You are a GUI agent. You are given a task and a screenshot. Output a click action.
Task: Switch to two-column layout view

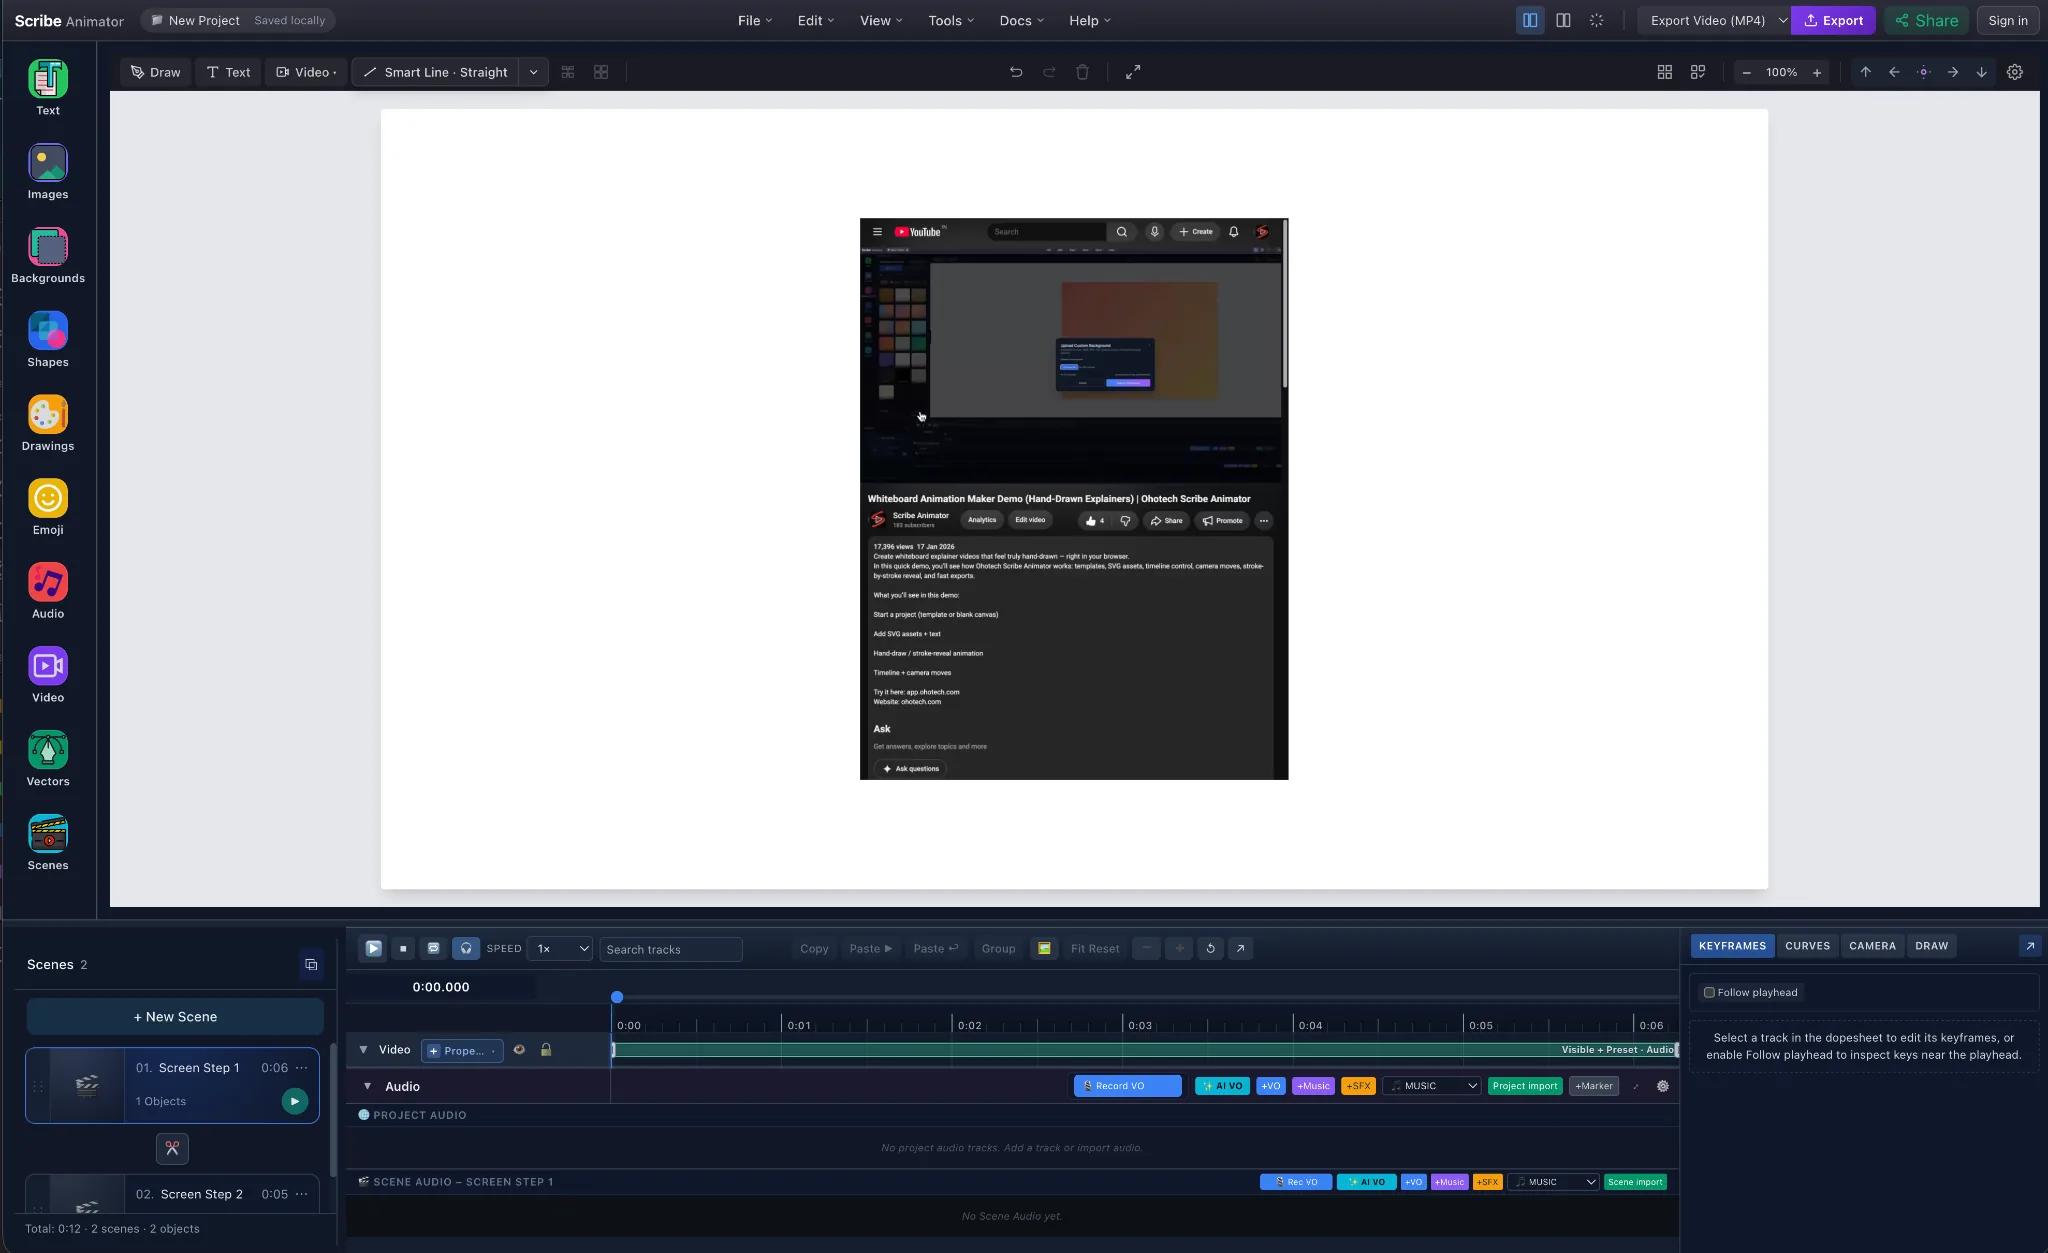click(1530, 20)
